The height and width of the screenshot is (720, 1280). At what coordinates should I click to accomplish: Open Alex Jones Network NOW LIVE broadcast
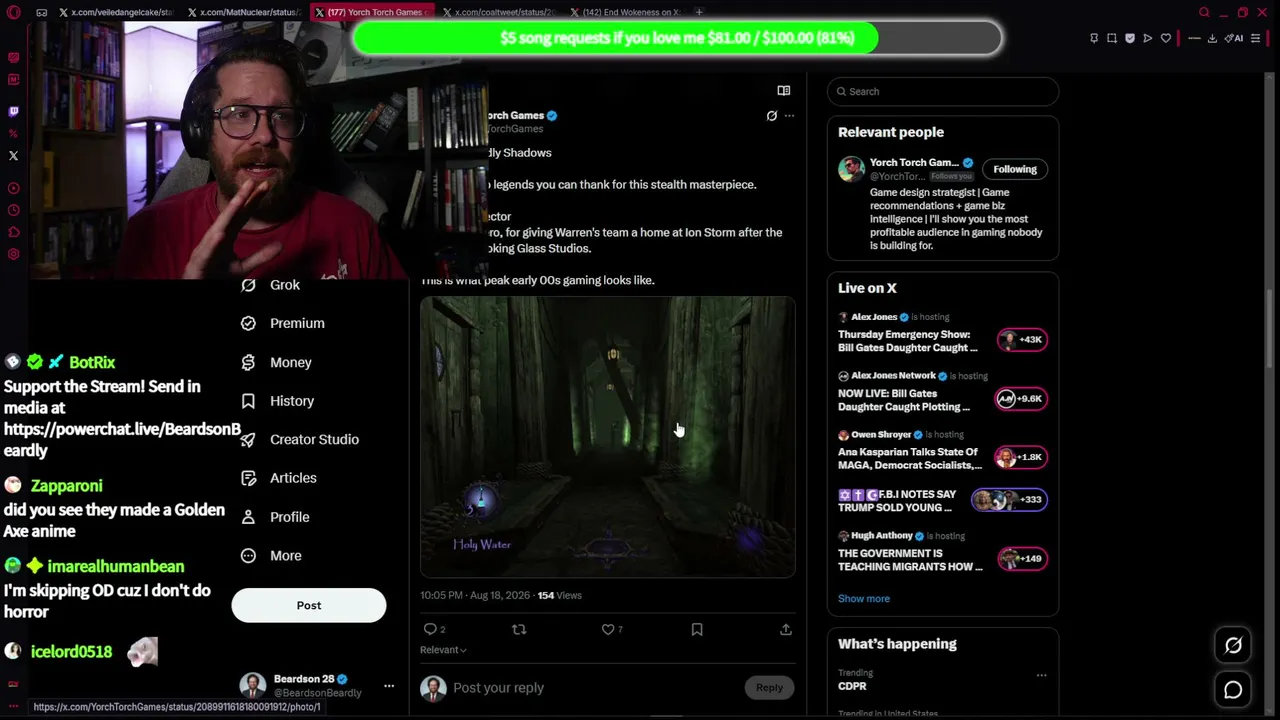(942, 391)
